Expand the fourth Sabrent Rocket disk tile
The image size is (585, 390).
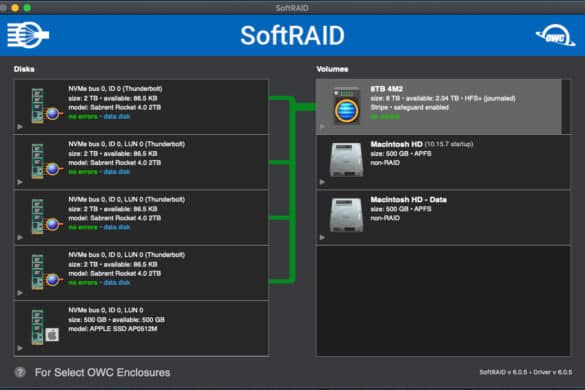(20, 293)
